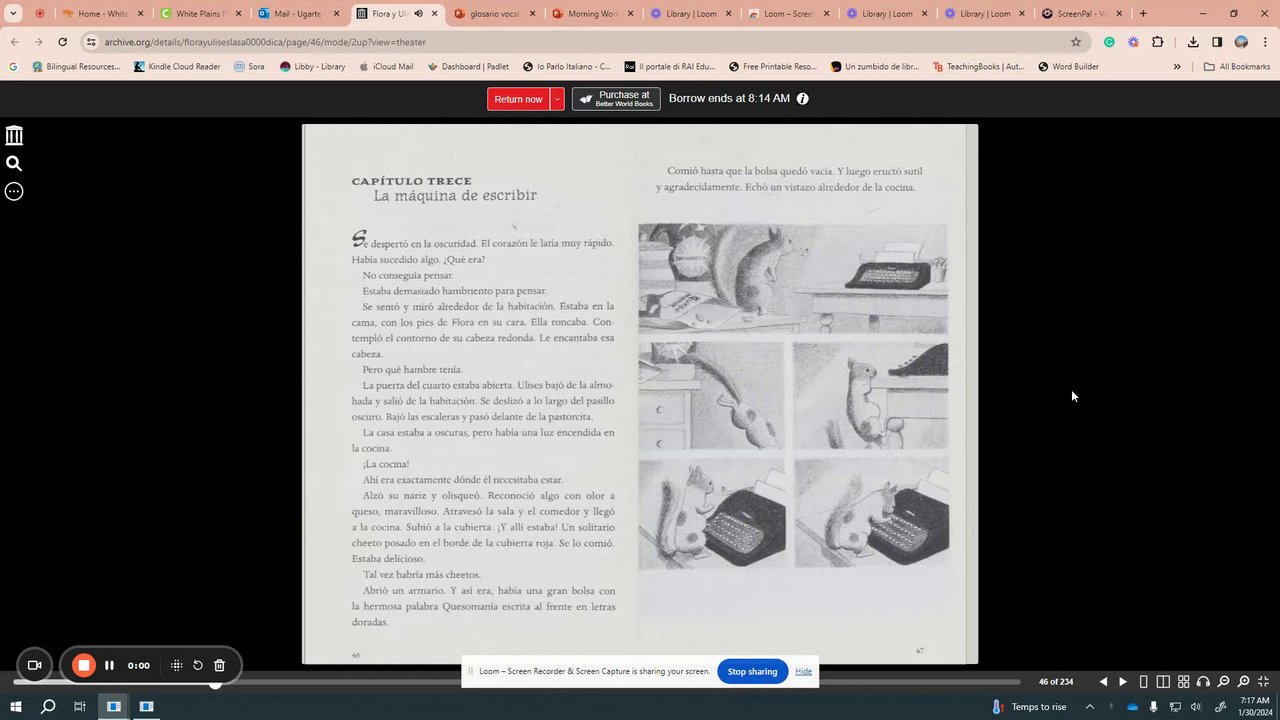The width and height of the screenshot is (1280, 720).
Task: Mute the Flora y Ulises tab audio icon
Action: (418, 14)
